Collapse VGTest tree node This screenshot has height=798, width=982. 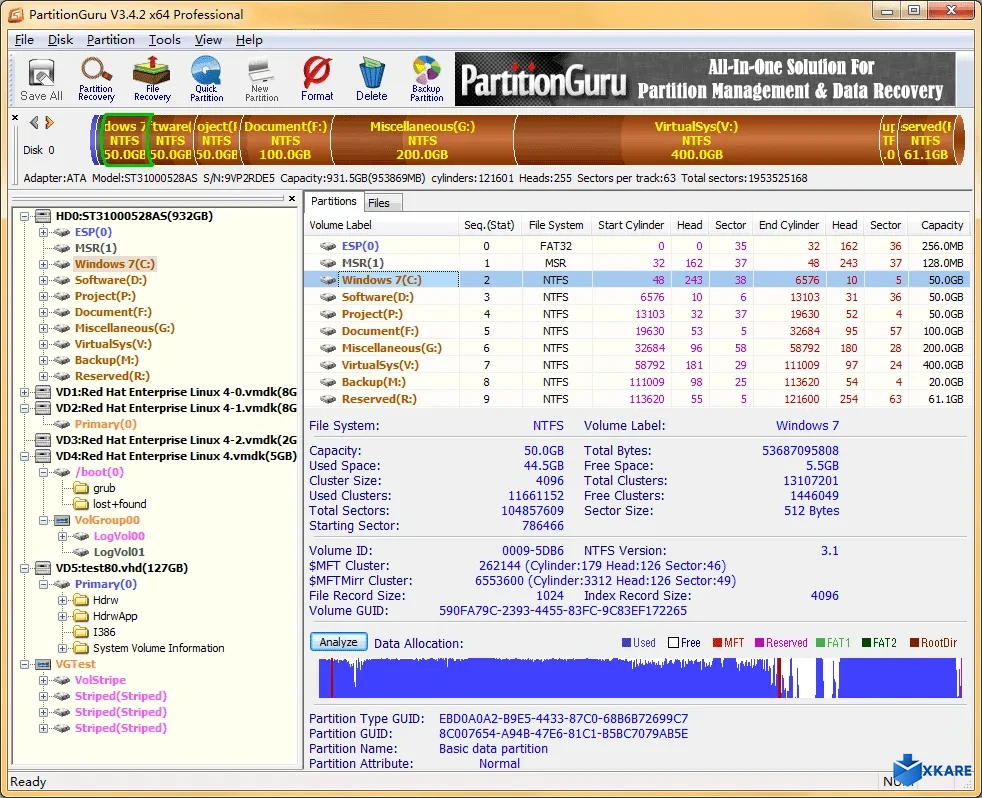click(x=24, y=664)
